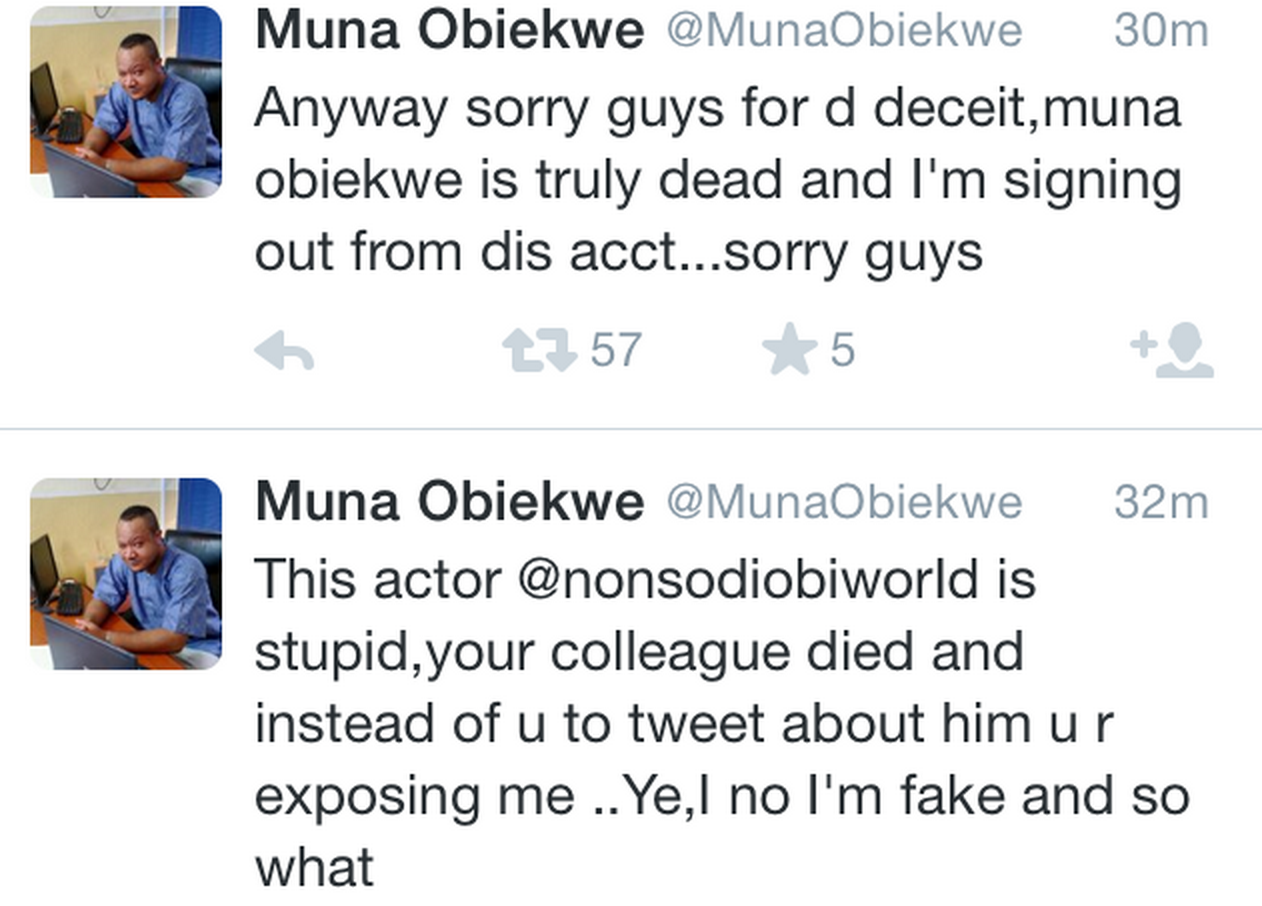1262x906 pixels.
Task: Favorite the tweet with the star icon
Action: click(x=789, y=352)
